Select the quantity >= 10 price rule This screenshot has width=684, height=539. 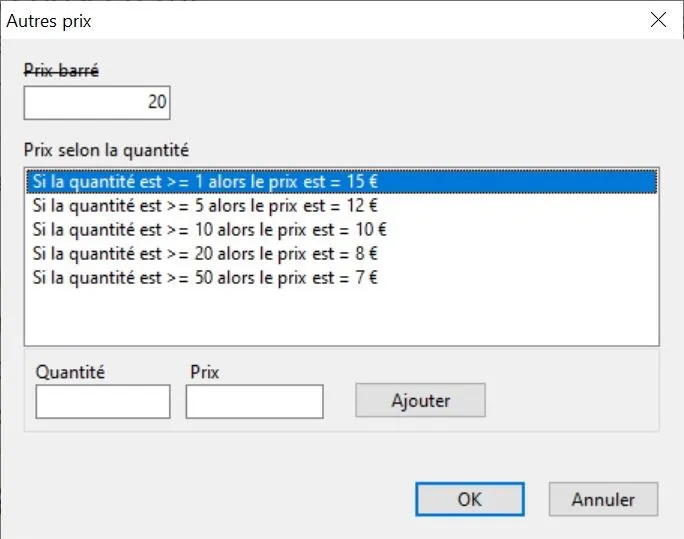[209, 229]
